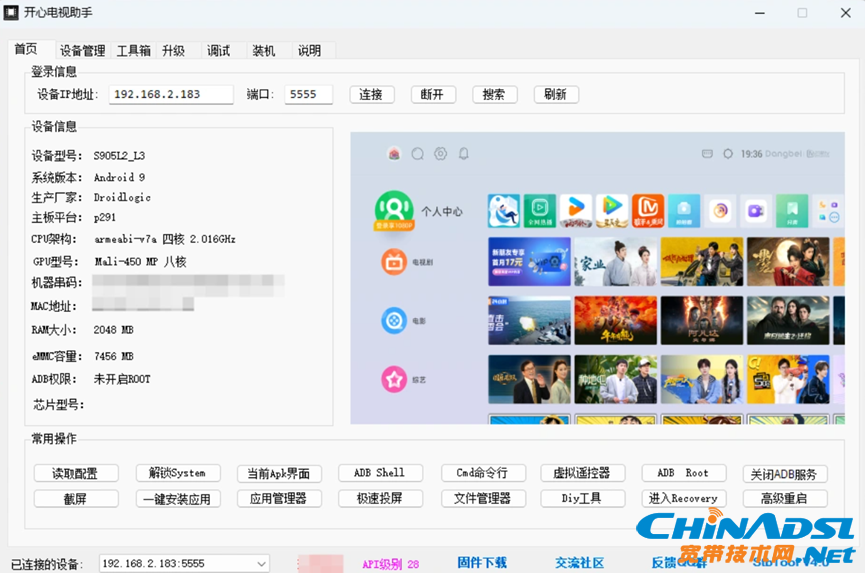Start 极速投屏
This screenshot has width=865, height=573.
[x=381, y=499]
